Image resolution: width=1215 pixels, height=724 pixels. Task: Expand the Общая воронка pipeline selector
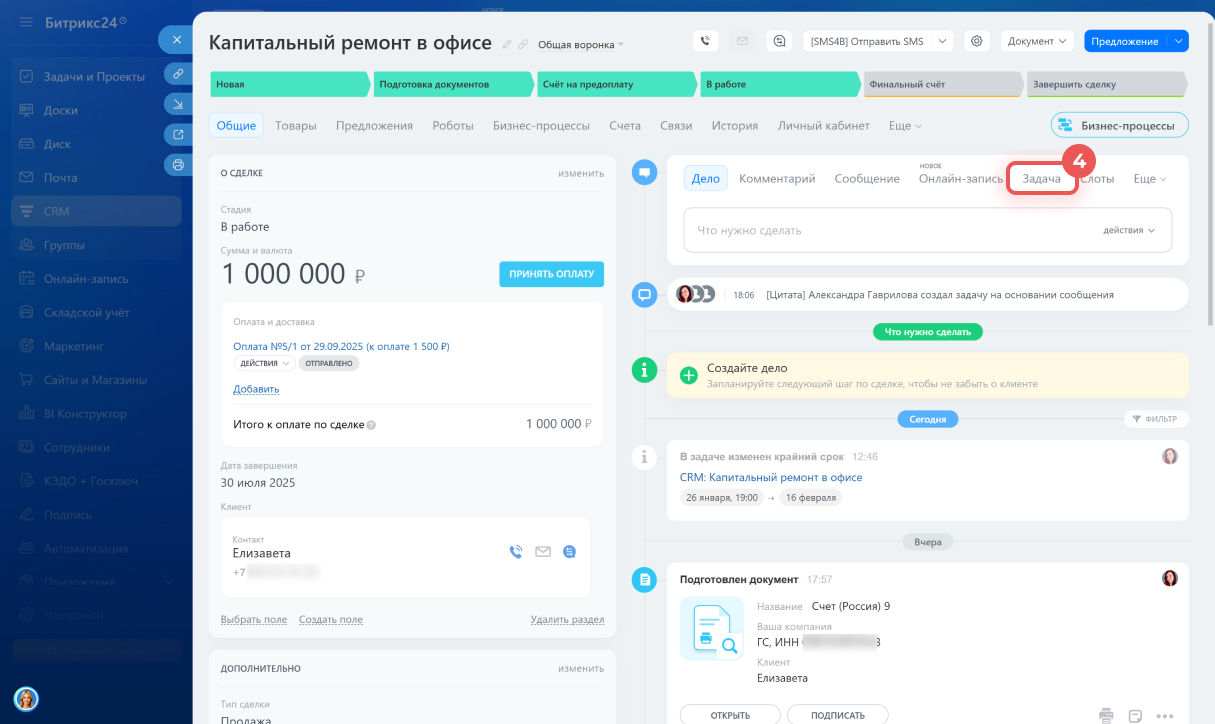click(x=580, y=44)
